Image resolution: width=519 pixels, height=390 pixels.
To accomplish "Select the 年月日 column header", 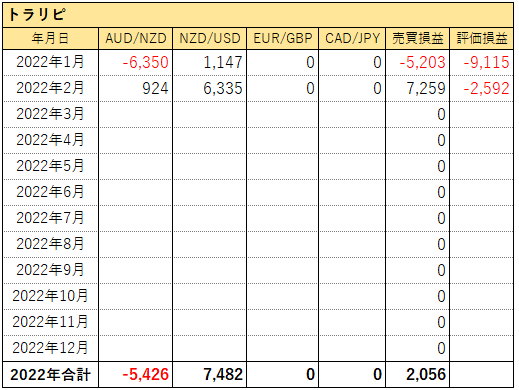I will click(50, 39).
